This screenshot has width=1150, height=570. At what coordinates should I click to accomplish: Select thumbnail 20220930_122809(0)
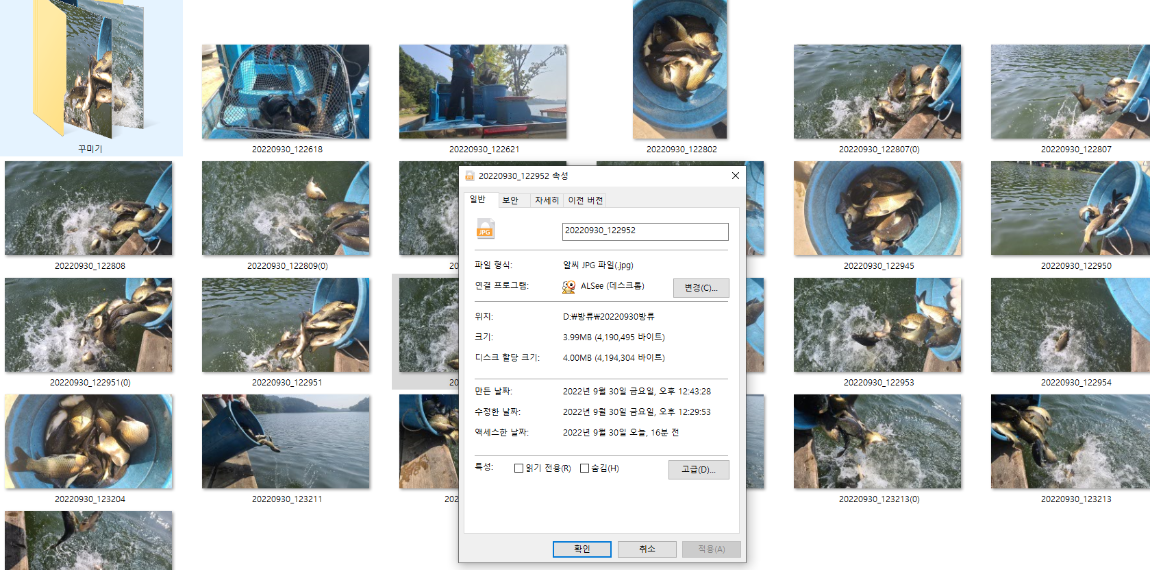[x=286, y=208]
